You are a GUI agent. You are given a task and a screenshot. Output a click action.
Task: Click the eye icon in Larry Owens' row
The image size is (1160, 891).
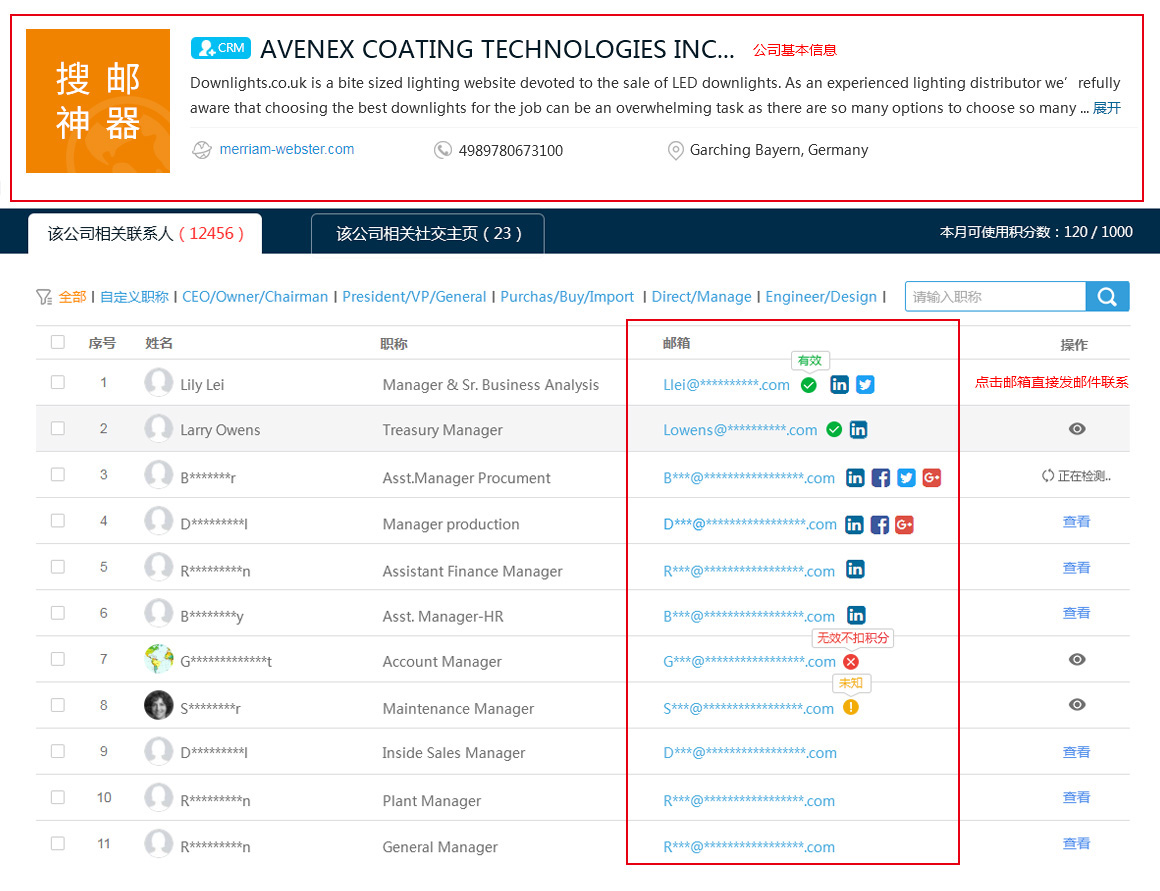pos(1077,429)
